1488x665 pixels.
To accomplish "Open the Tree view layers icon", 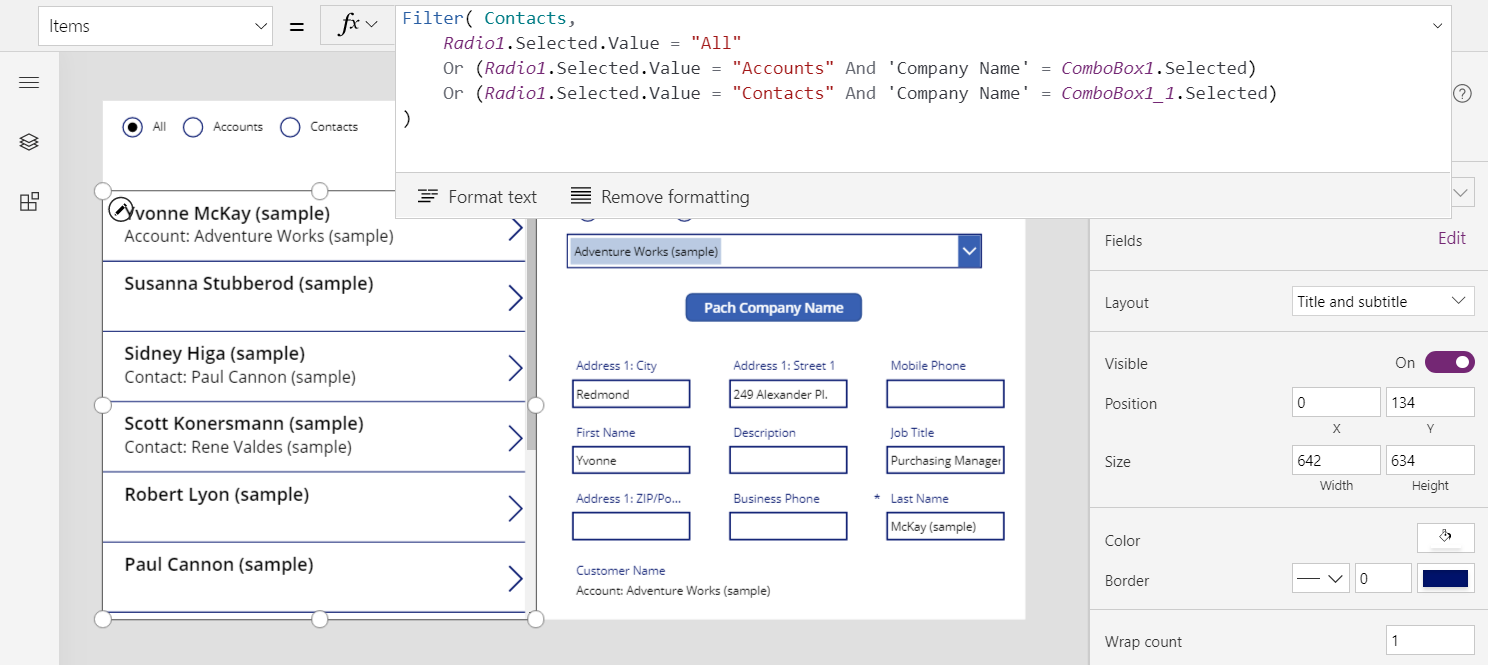I will point(29,143).
